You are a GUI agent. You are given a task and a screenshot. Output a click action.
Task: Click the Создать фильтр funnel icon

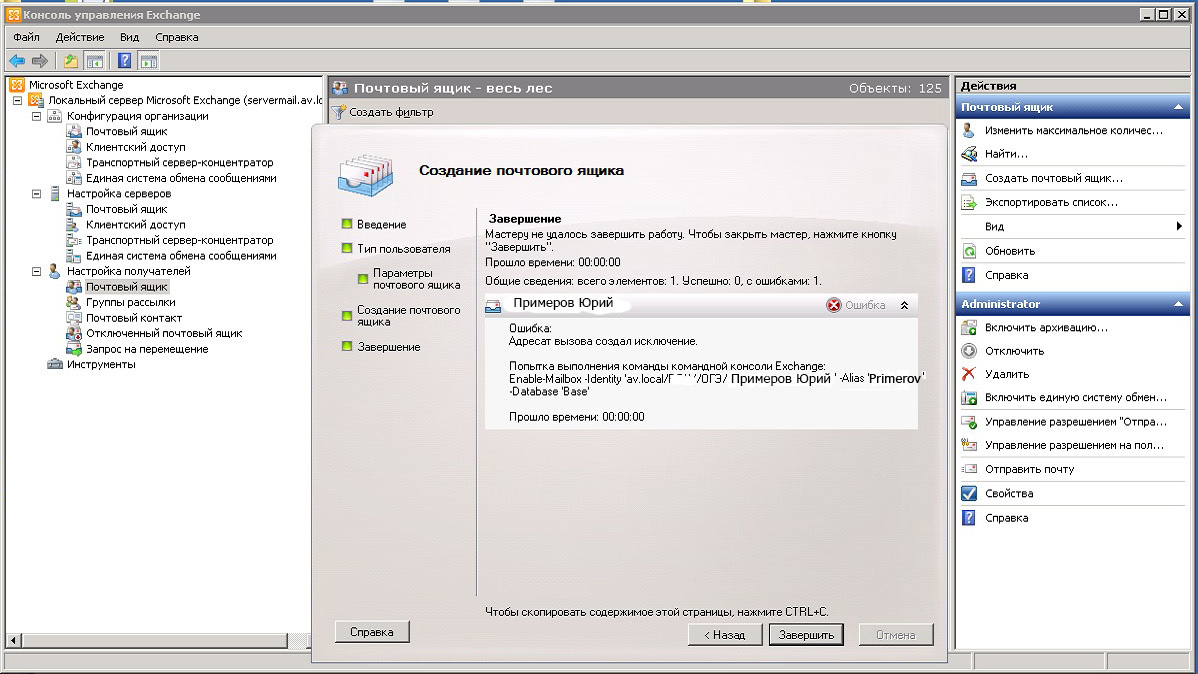tap(339, 112)
